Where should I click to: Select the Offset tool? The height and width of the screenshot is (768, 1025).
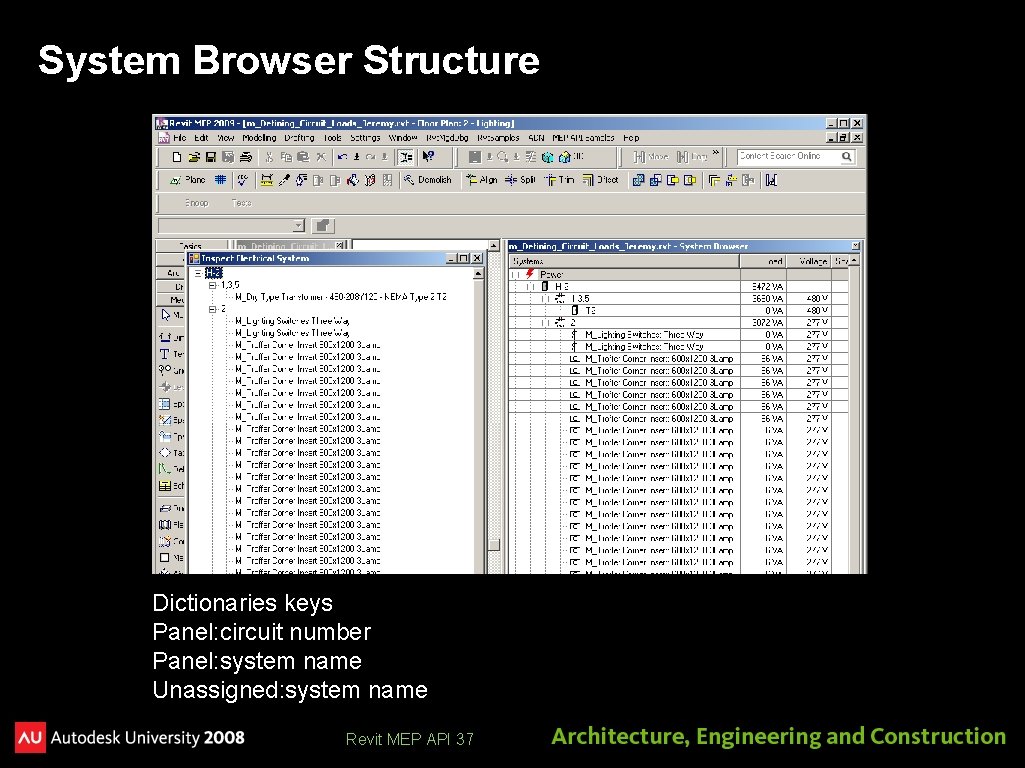click(600, 180)
